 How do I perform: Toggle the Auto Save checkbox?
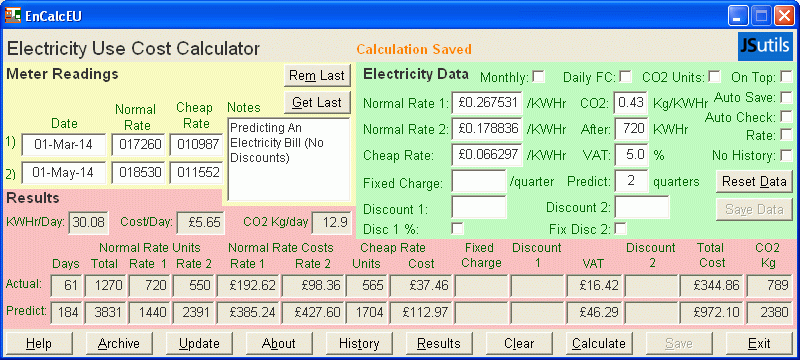[x=786, y=97]
